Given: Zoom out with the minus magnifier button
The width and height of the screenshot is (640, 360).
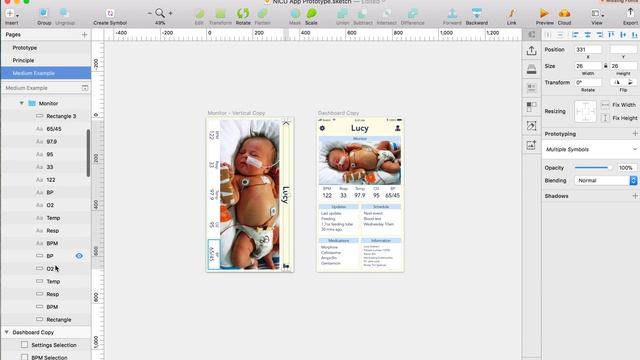Looking at the screenshot, I should coord(149,13).
